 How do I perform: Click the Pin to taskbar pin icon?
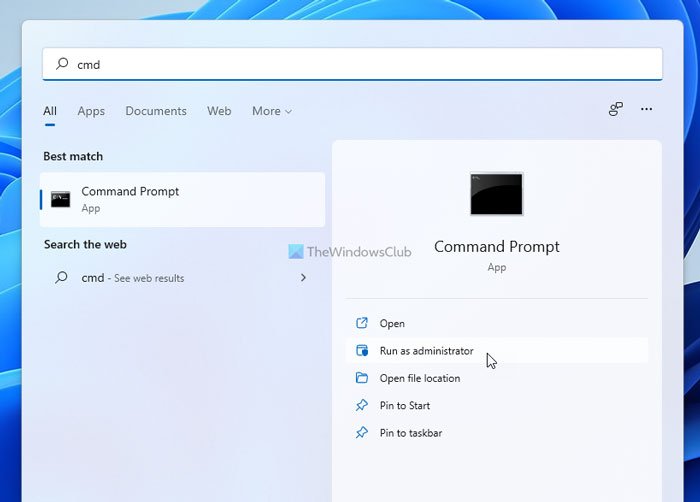pyautogui.click(x=362, y=432)
